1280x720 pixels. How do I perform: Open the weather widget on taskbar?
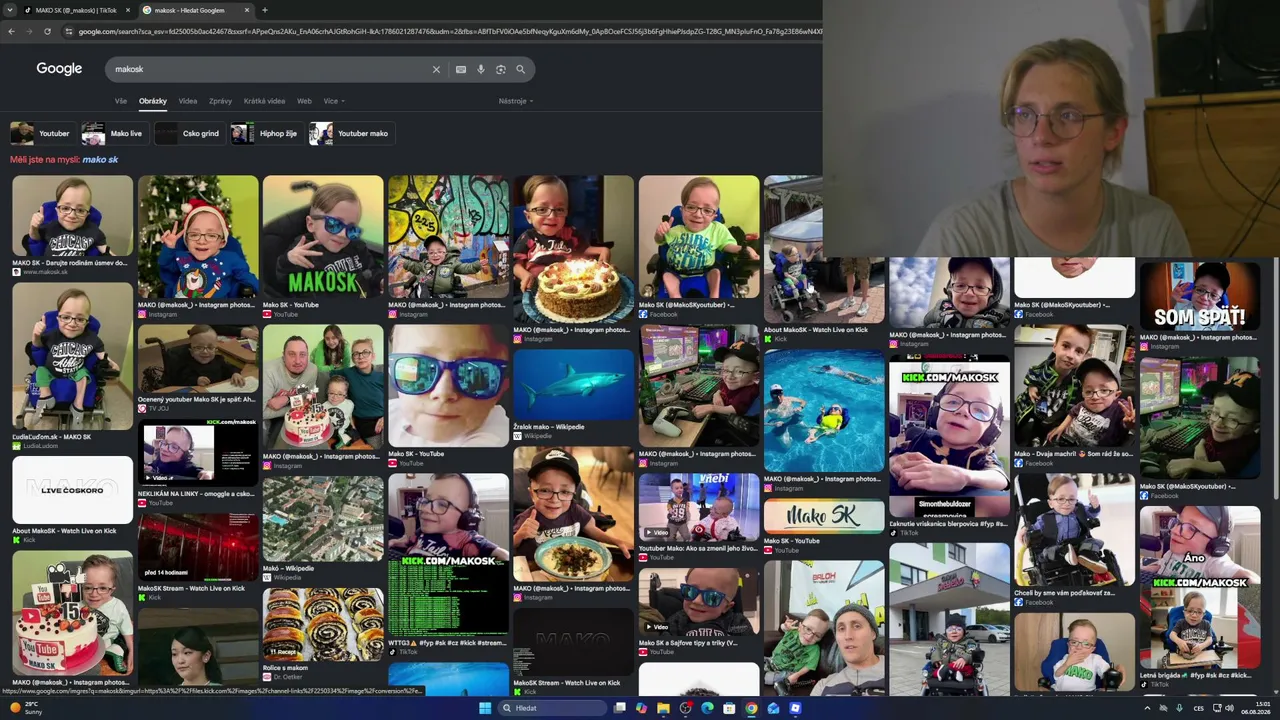[26, 708]
